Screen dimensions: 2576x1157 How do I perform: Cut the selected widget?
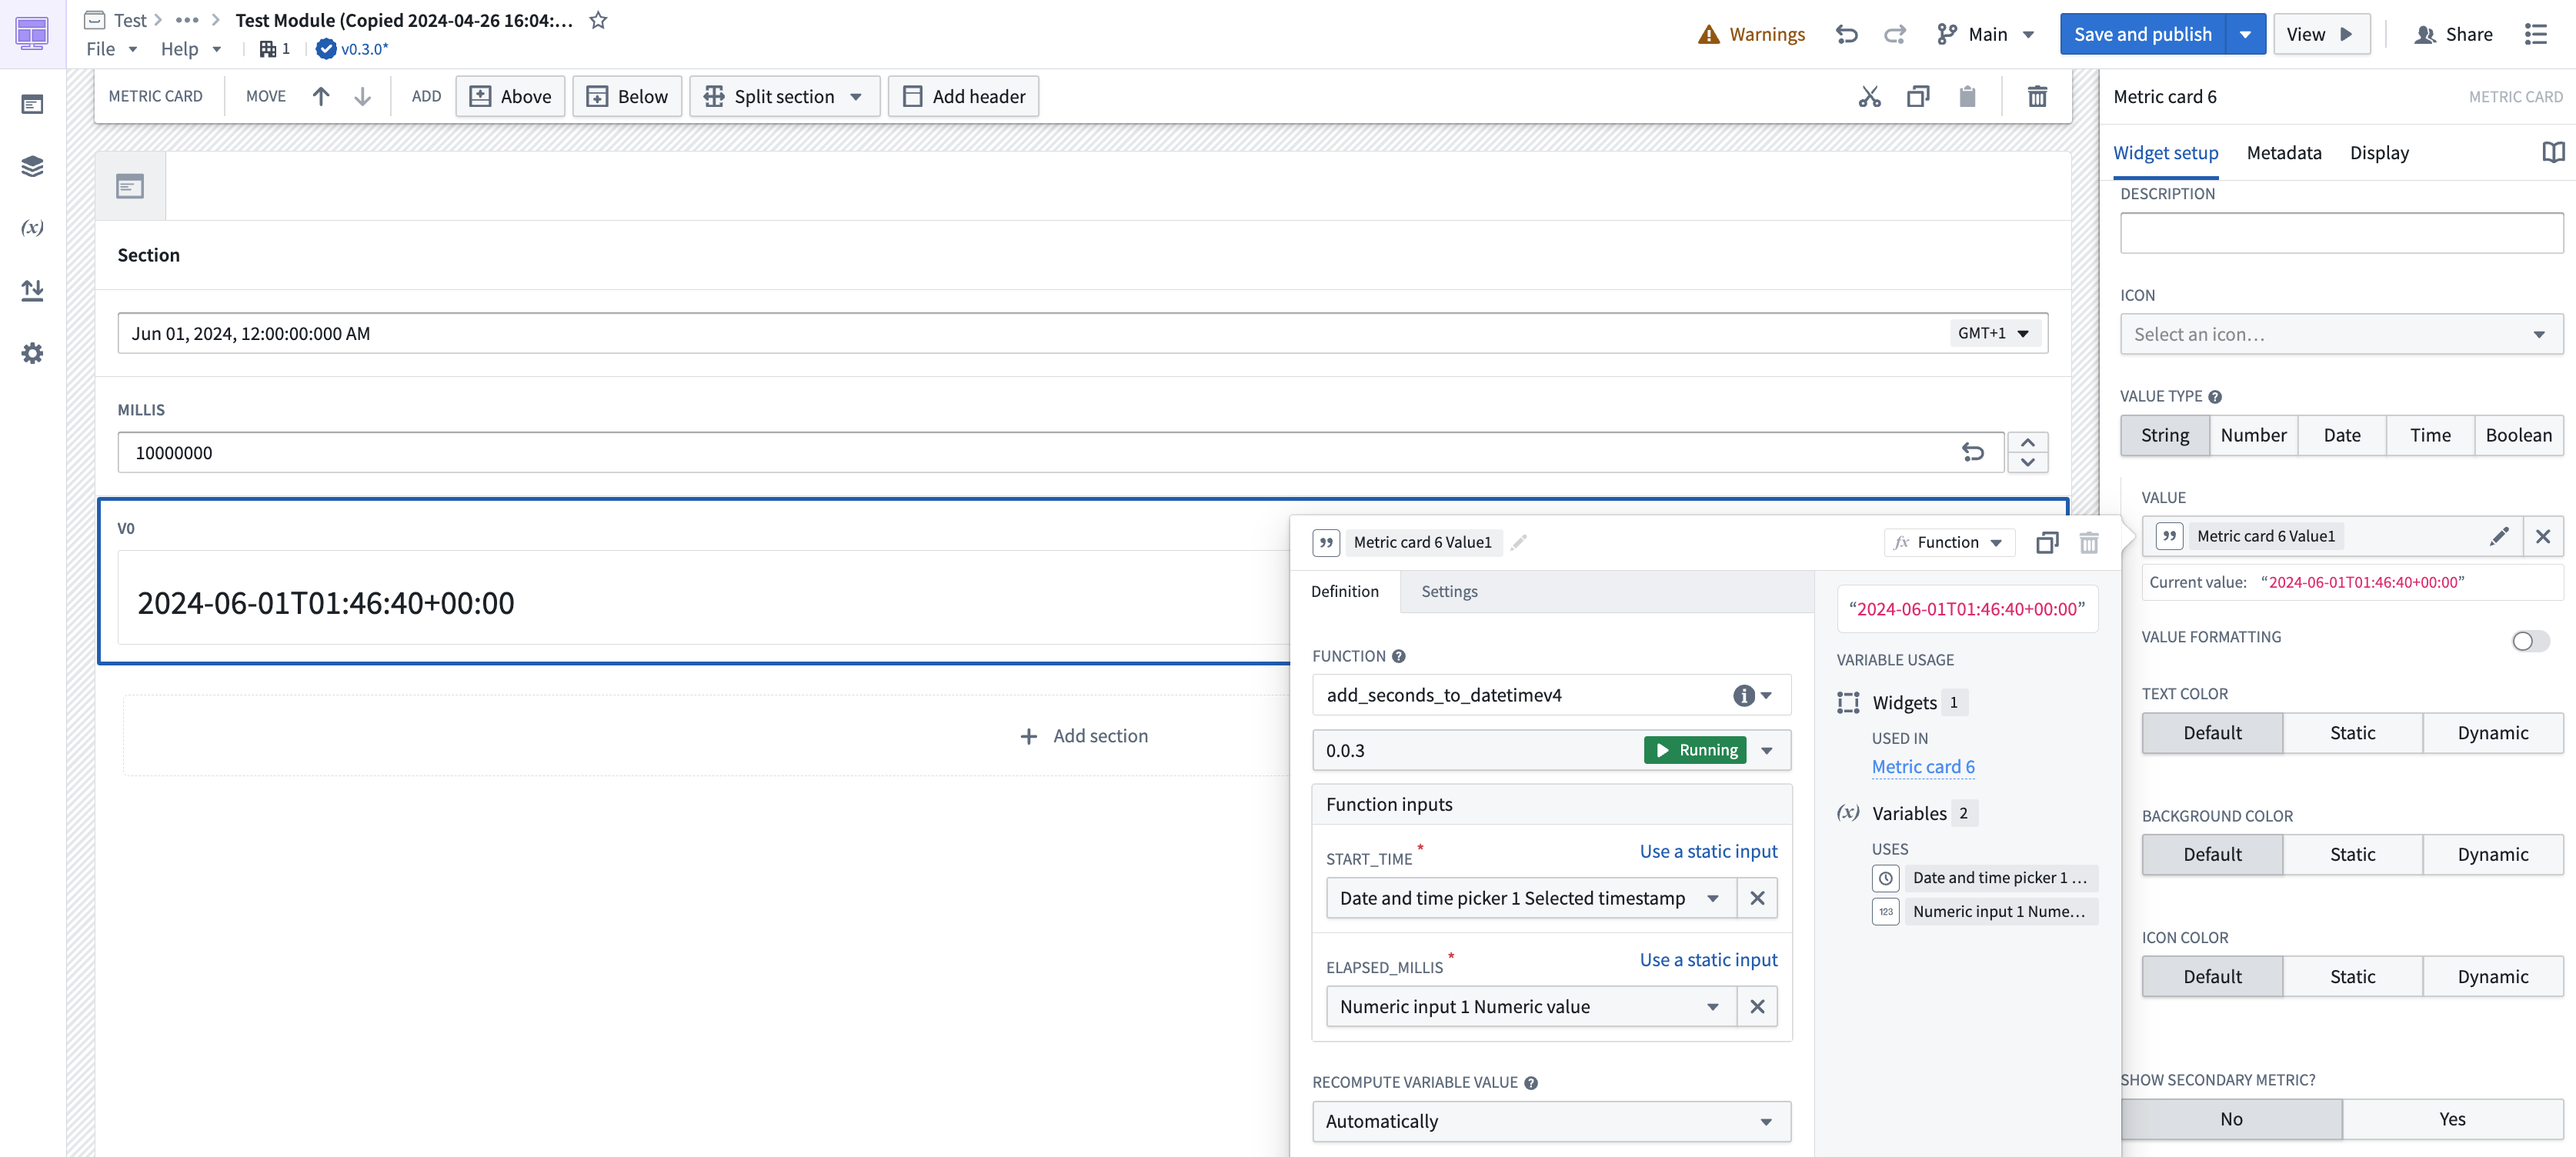point(1869,96)
